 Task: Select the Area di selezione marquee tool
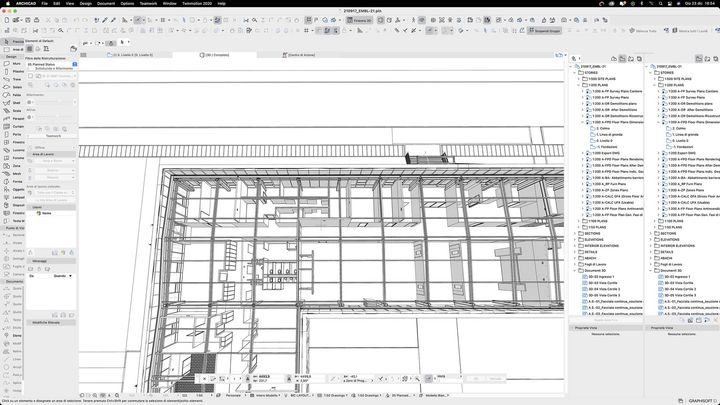[12, 50]
